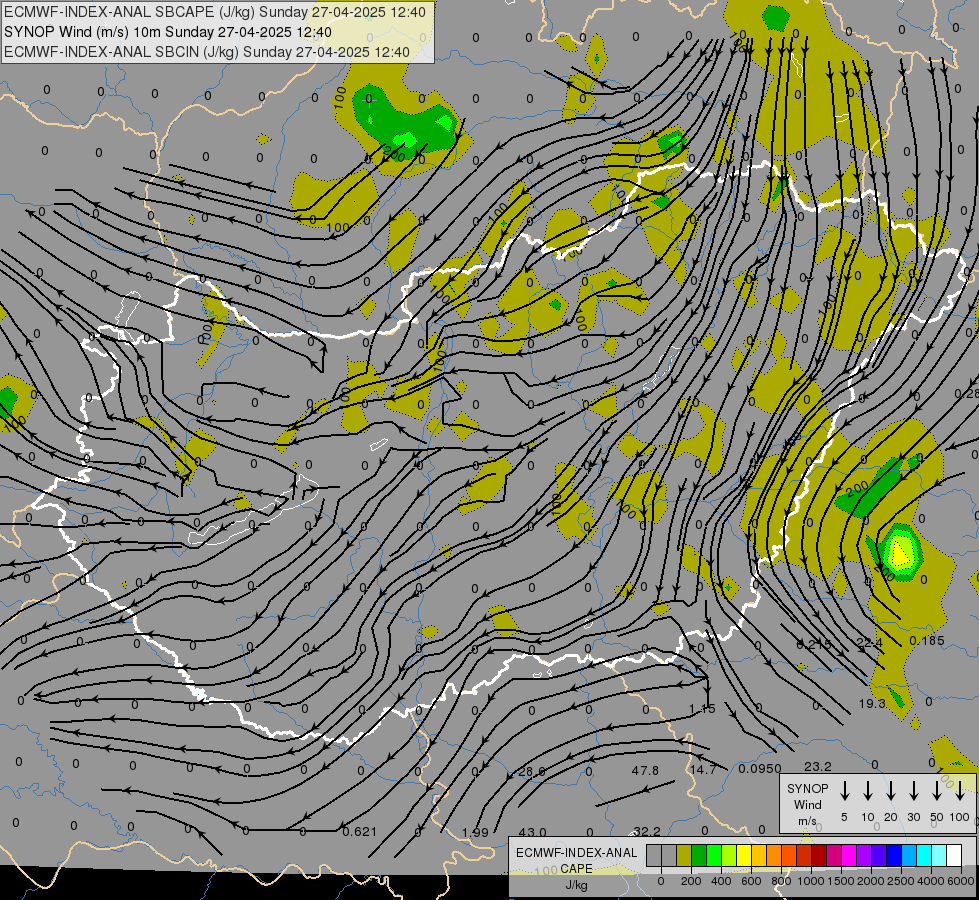Click the map value 43.0

533,832
